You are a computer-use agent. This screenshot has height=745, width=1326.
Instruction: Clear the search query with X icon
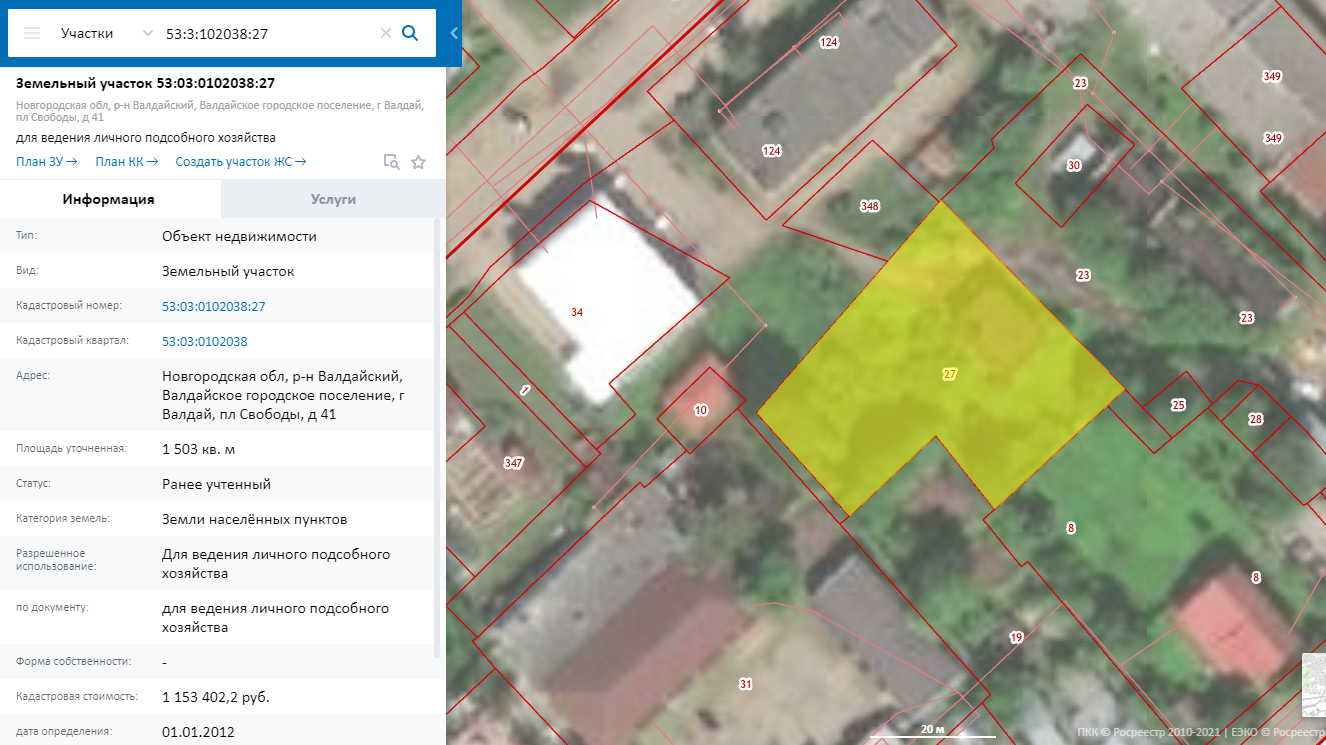[x=385, y=33]
